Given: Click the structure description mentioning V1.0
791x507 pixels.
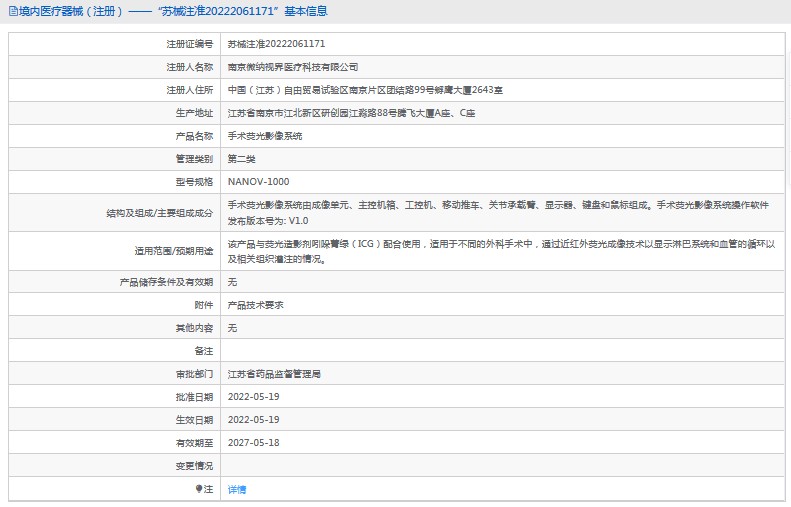Looking at the screenshot, I should pos(498,213).
